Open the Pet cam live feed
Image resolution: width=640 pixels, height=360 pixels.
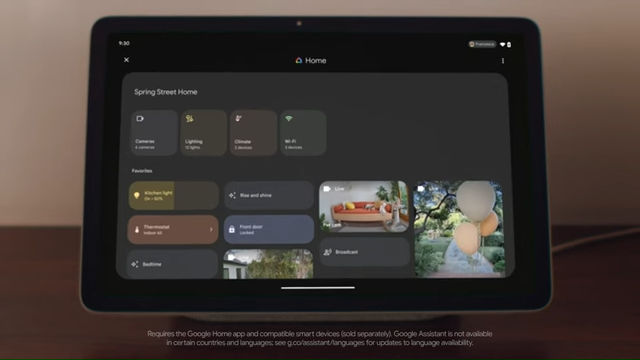coord(364,207)
